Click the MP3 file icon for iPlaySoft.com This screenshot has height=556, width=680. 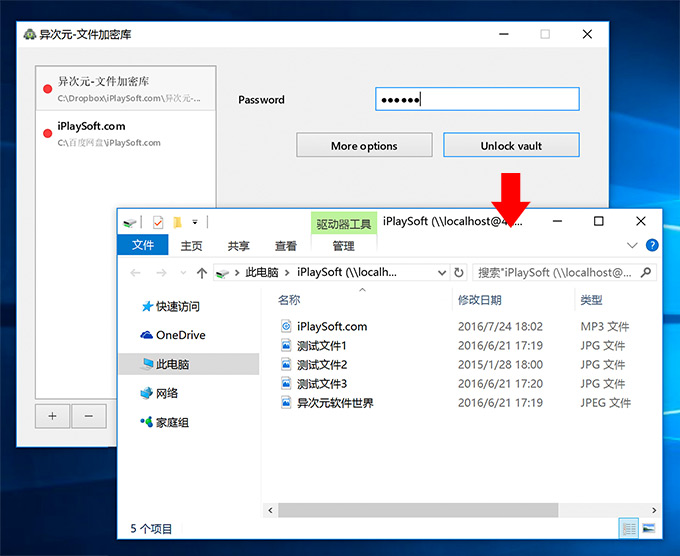pos(286,326)
